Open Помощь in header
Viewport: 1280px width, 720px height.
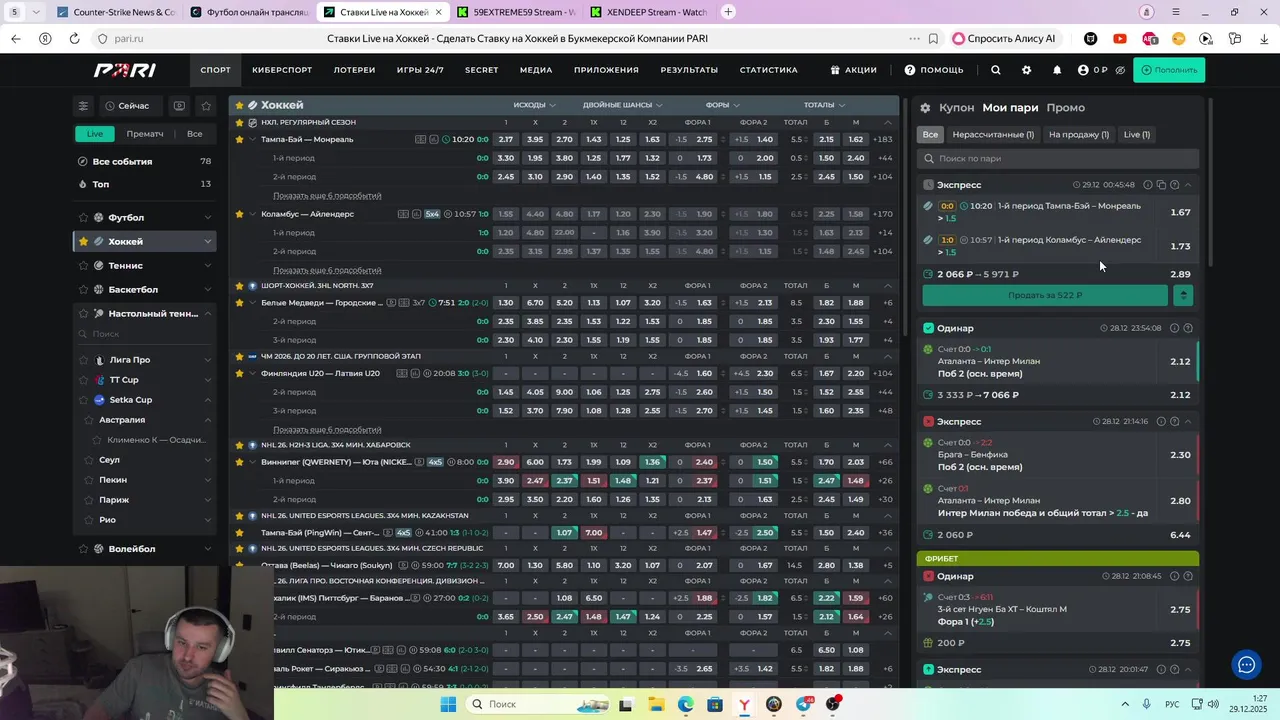point(934,70)
